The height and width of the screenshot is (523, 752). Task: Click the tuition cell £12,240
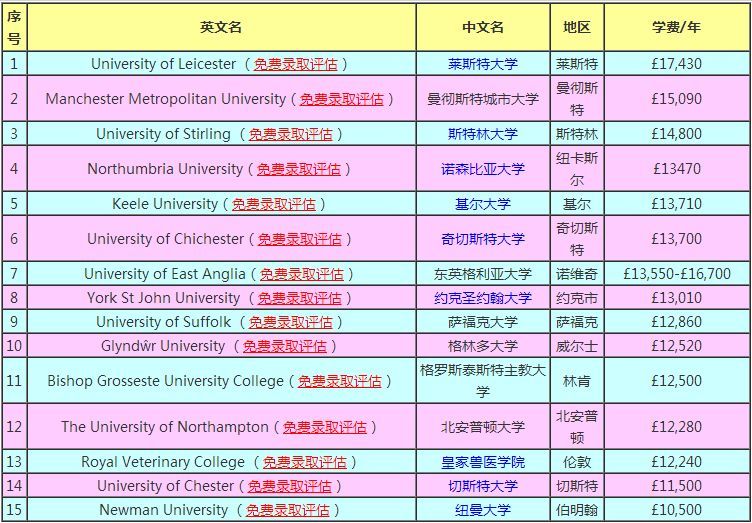[677, 462]
